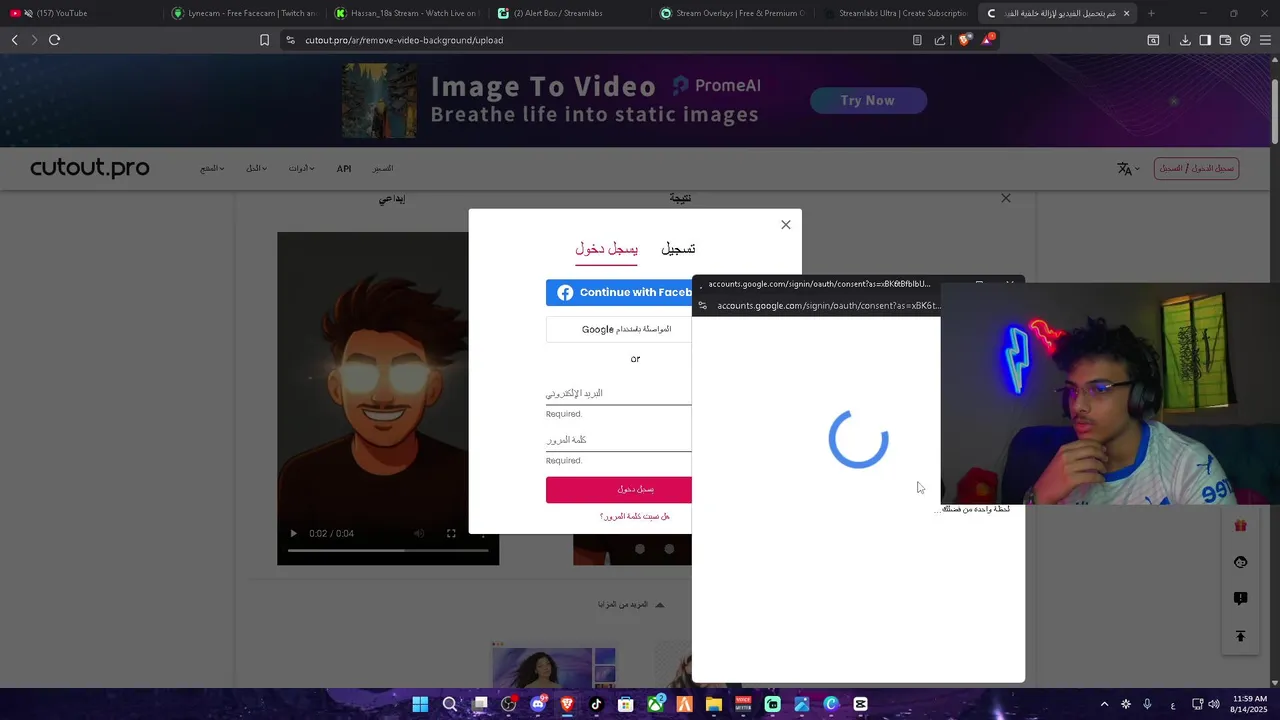Click the share icon in address bar
The width and height of the screenshot is (1280, 720).
[x=940, y=40]
